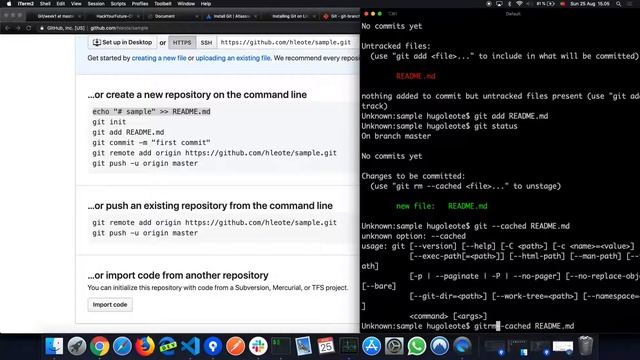Open the Window menu
This screenshot has width=640, height=360.
click(186, 4)
